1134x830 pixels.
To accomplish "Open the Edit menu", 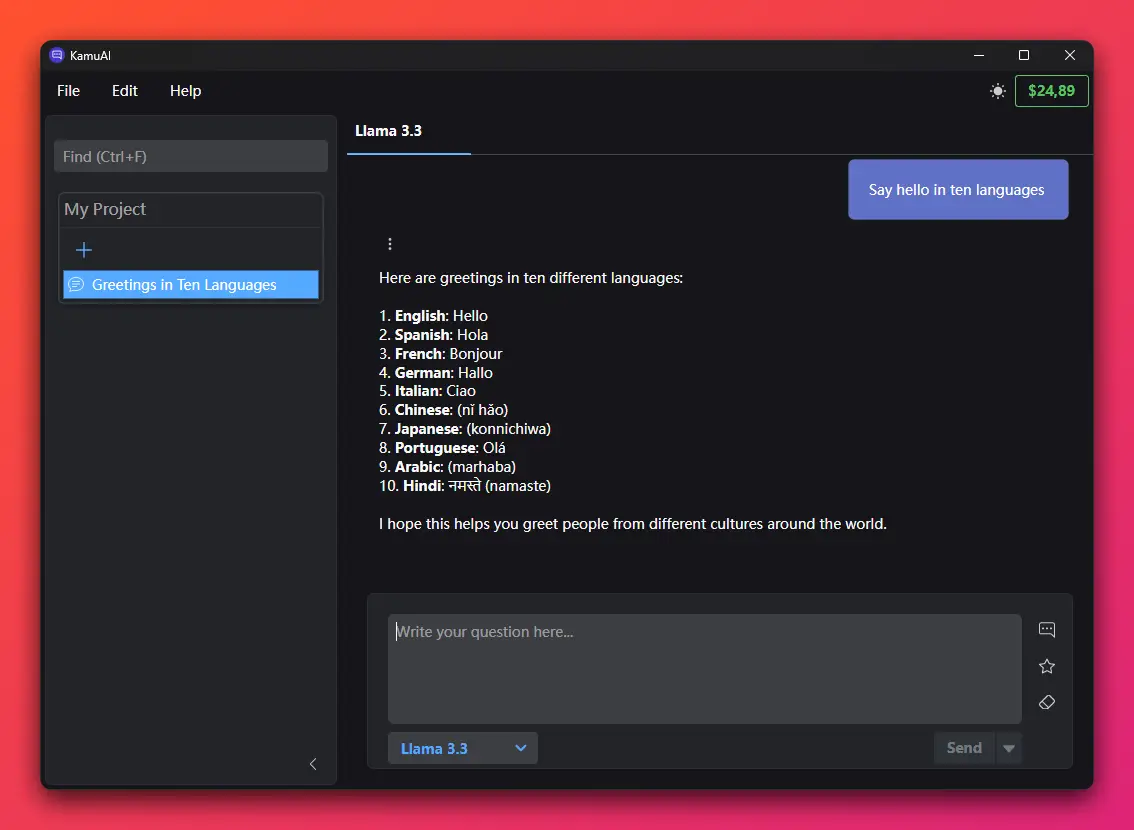I will coord(124,91).
